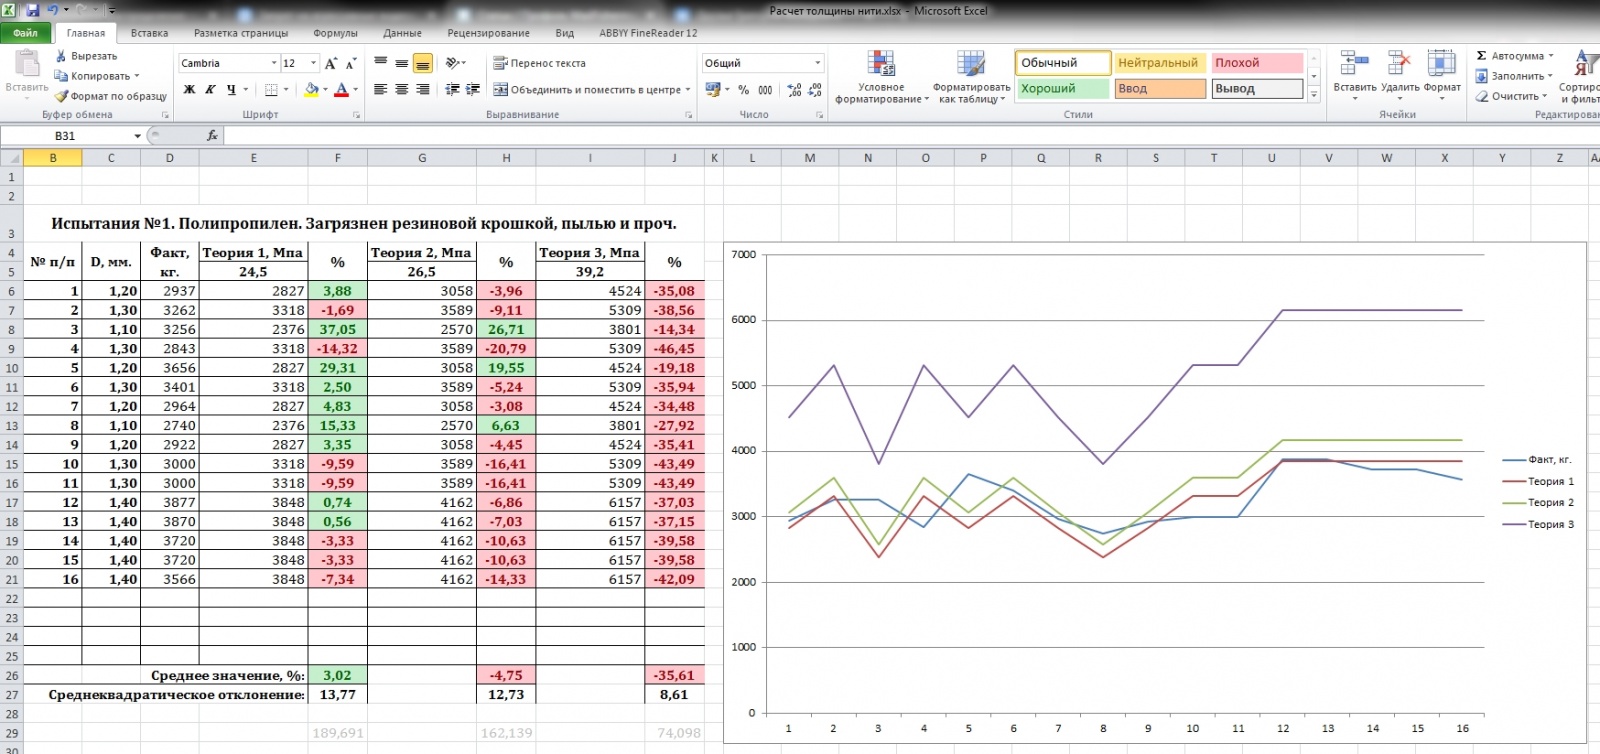Open text orientation tool
The width and height of the screenshot is (1600, 754).
click(x=455, y=62)
